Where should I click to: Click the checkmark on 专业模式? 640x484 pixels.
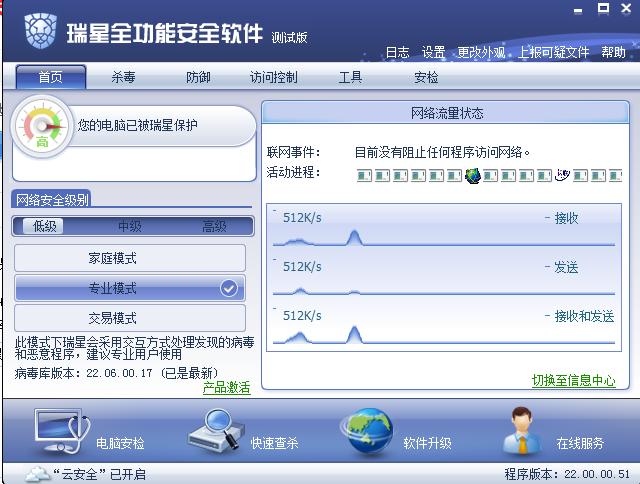(x=229, y=288)
